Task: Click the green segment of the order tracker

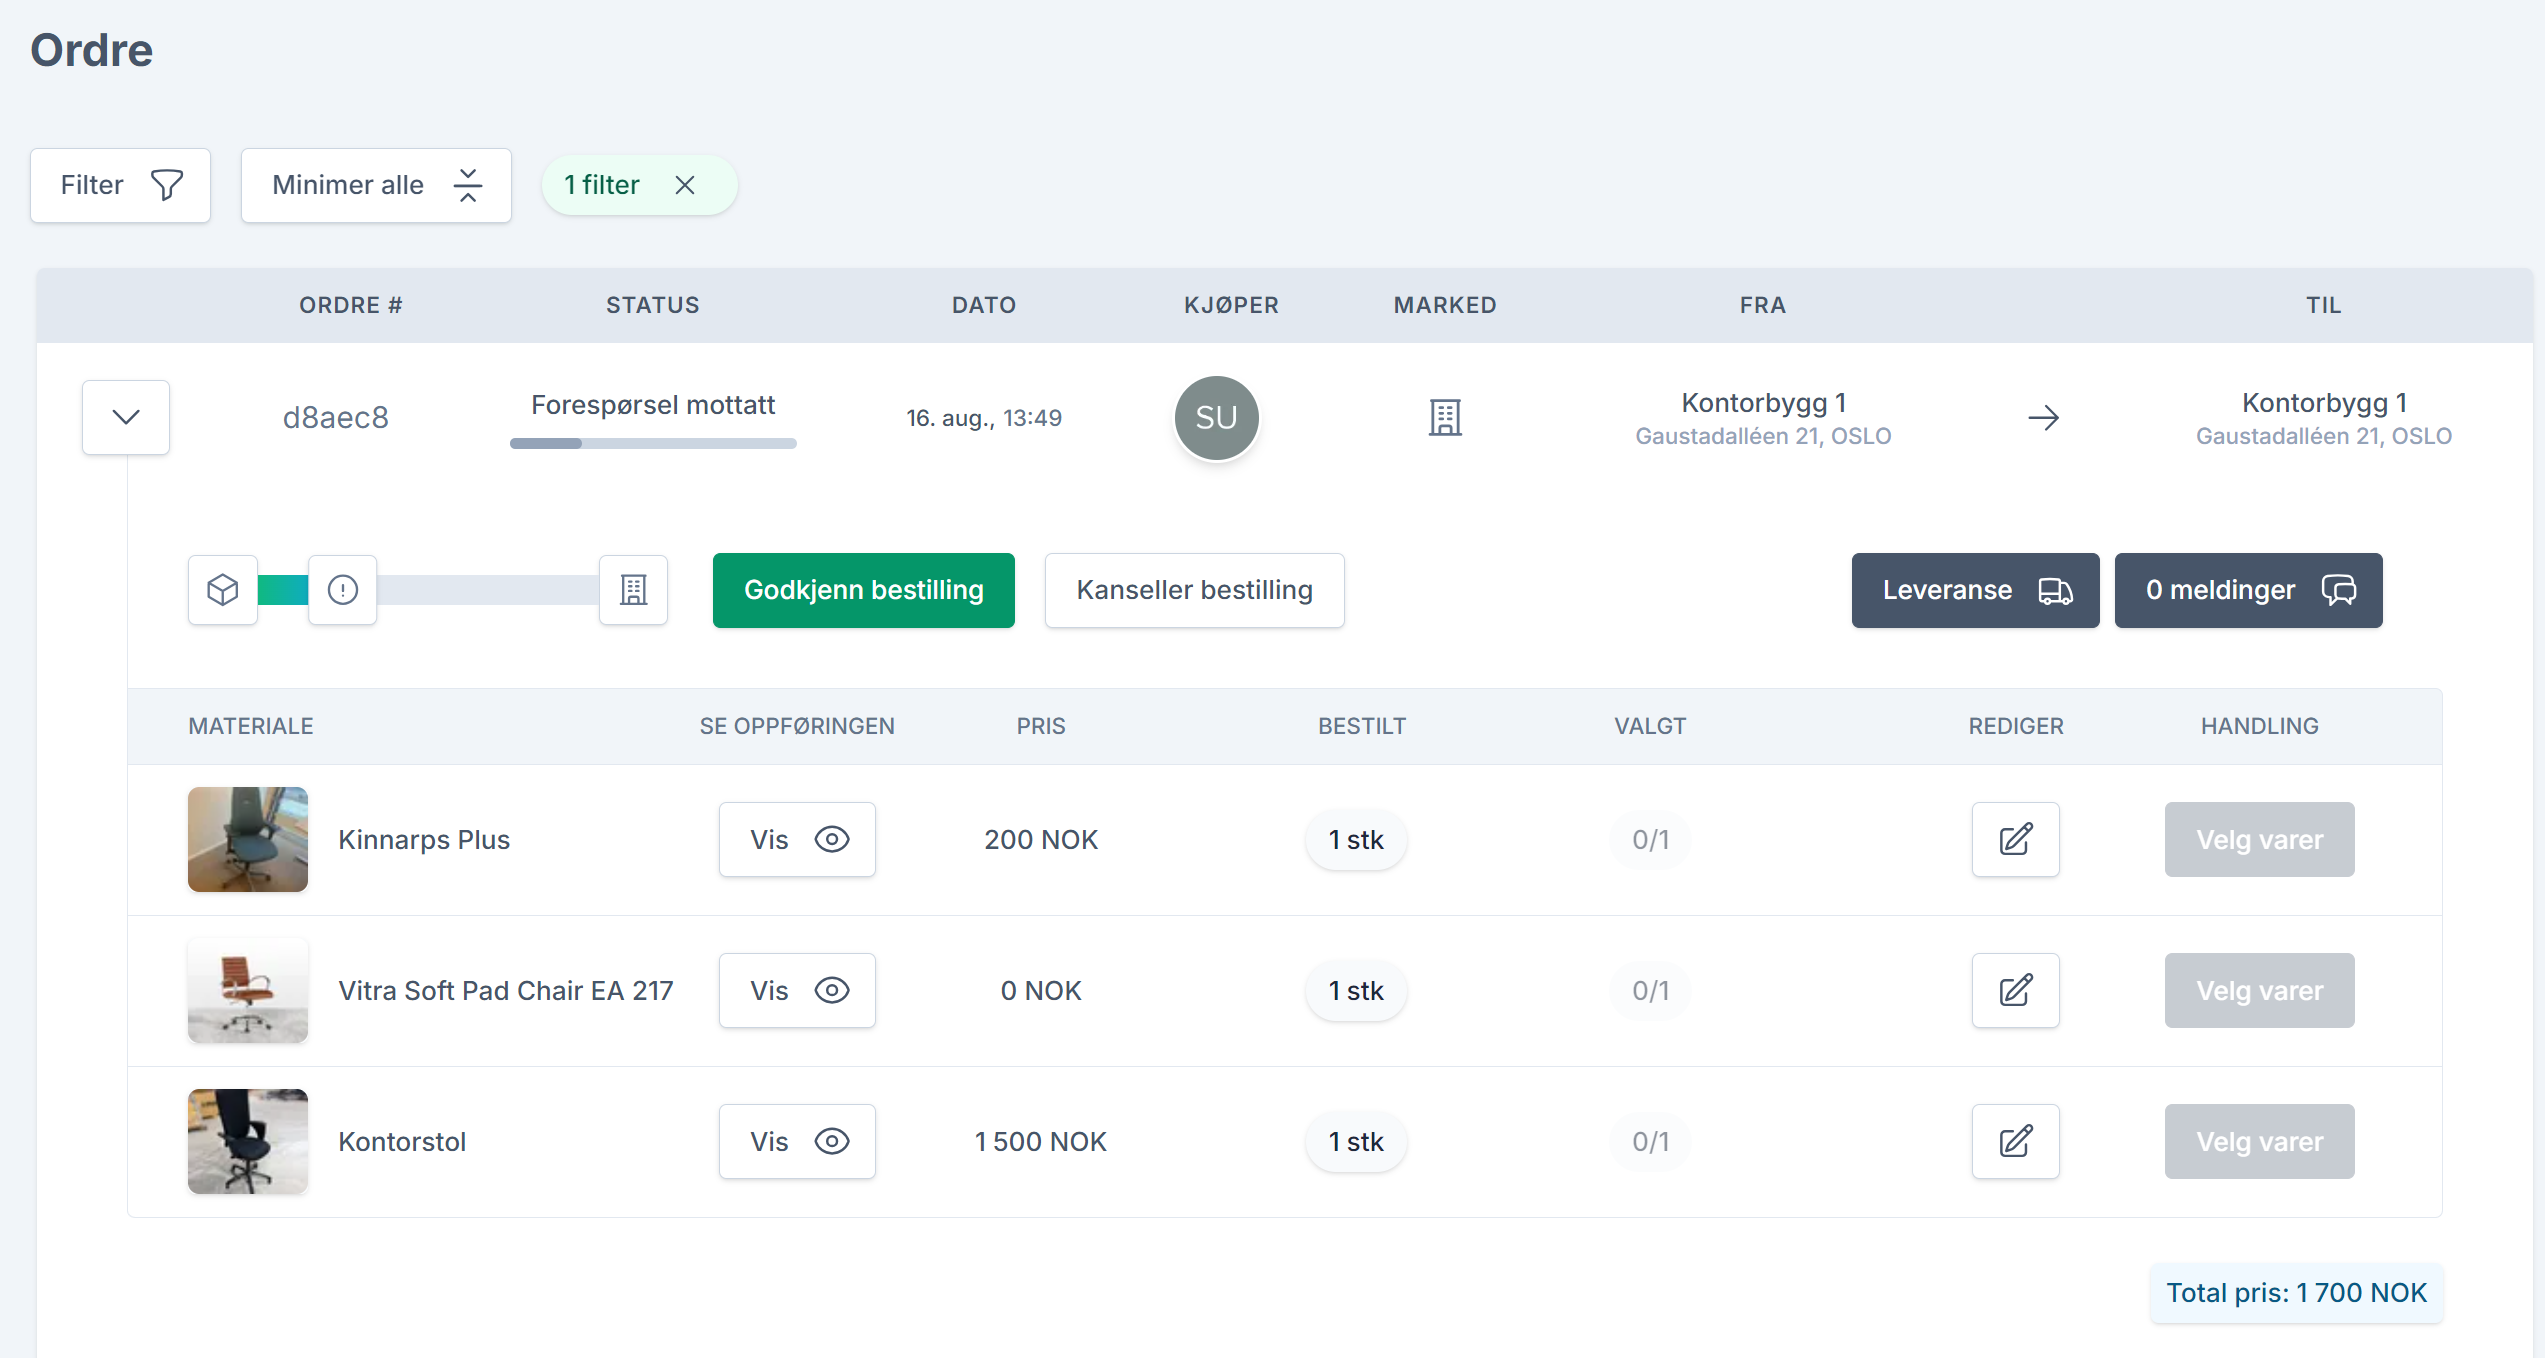Action: coord(283,590)
